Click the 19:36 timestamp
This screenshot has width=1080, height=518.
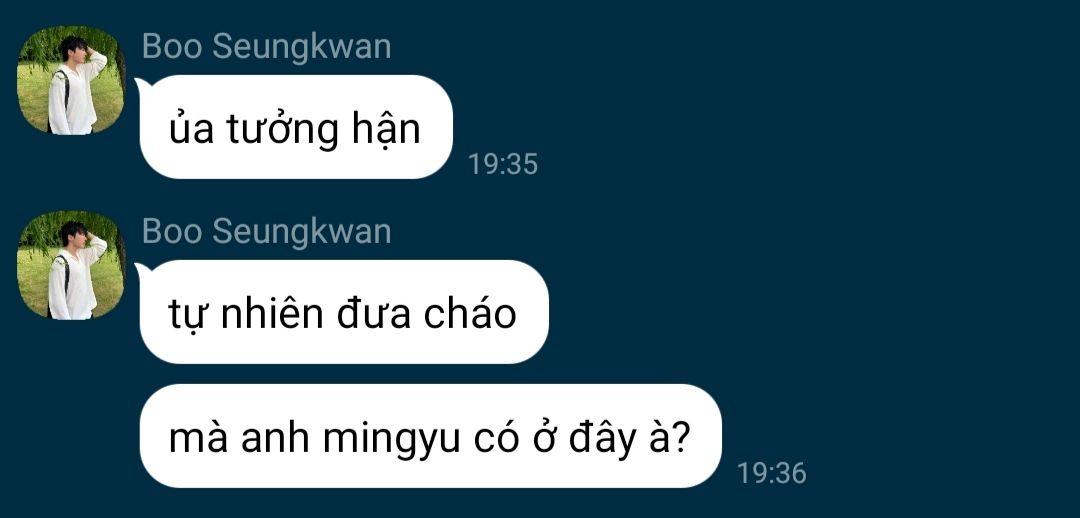click(x=771, y=473)
